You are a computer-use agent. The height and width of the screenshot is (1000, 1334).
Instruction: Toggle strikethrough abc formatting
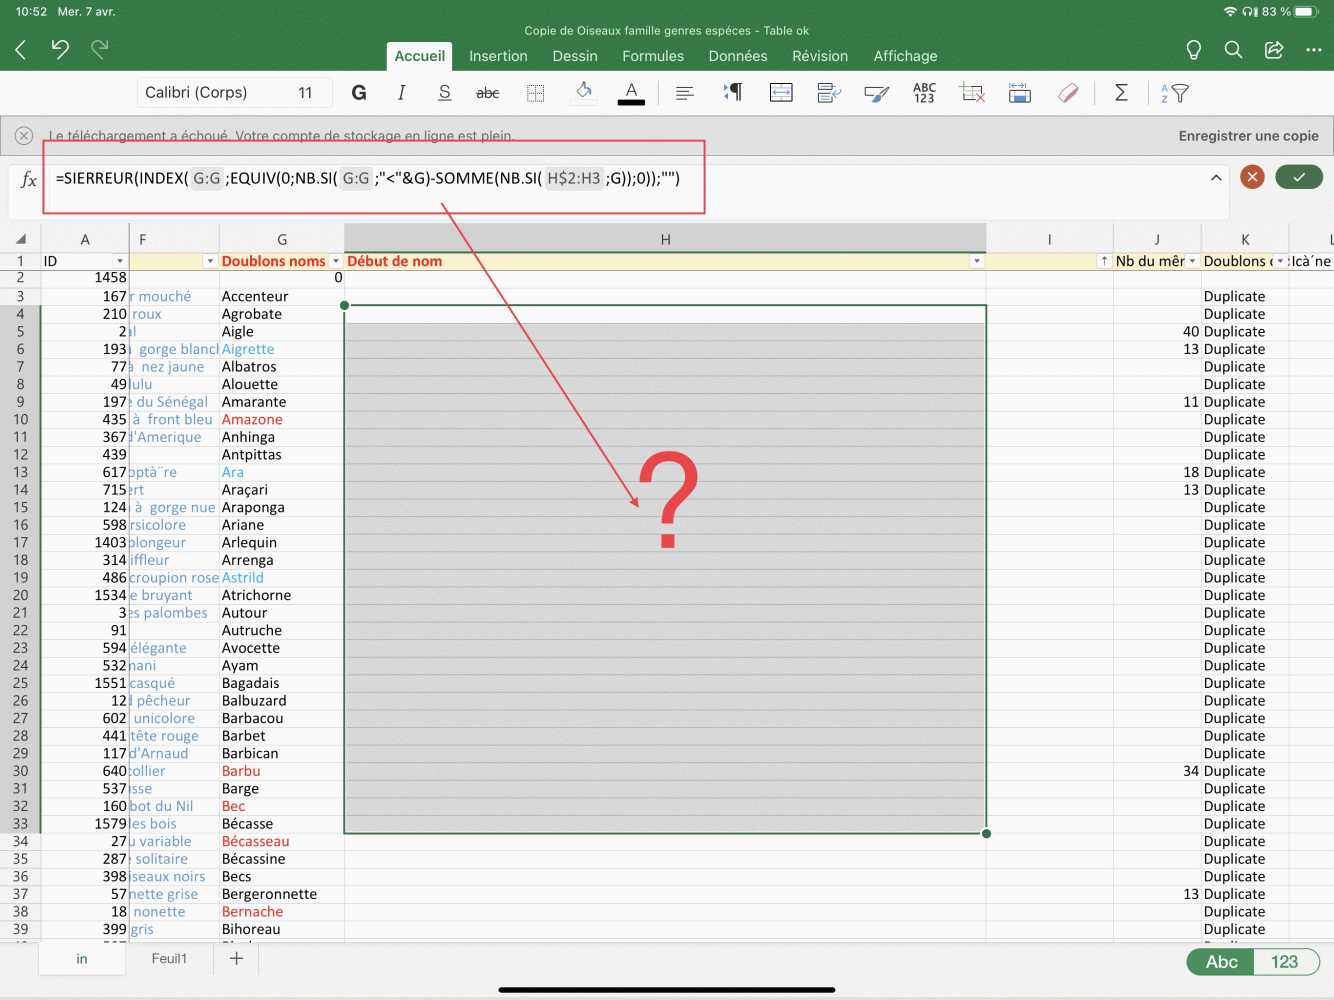point(487,93)
